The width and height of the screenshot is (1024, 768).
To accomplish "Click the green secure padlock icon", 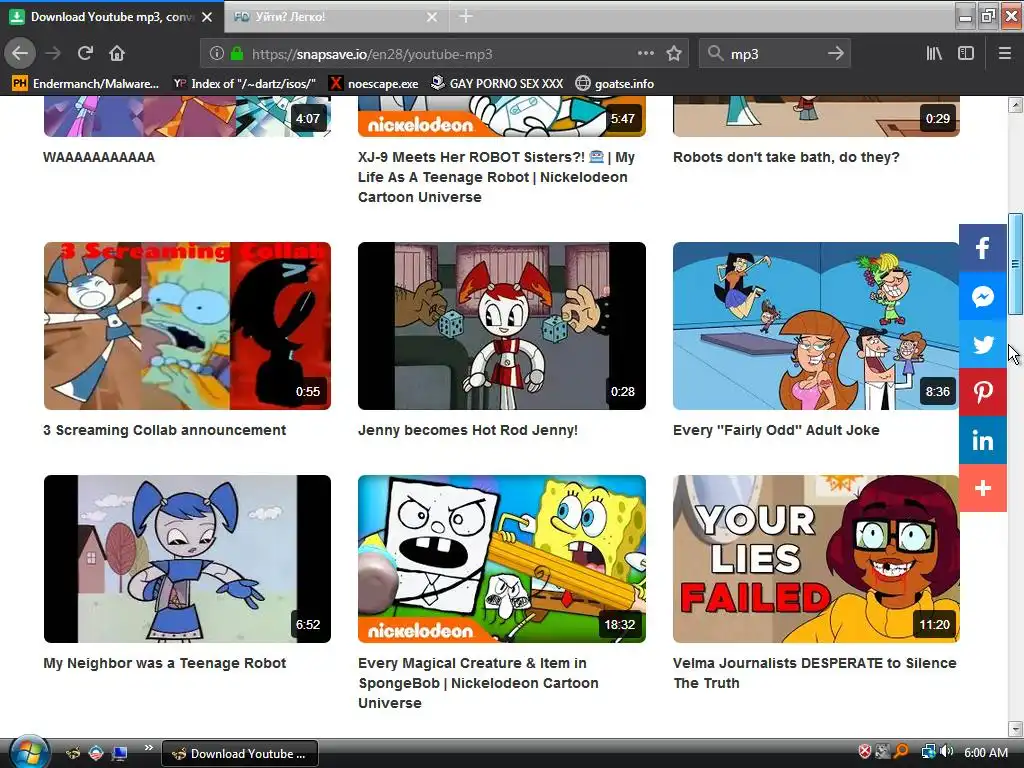I will [237, 54].
